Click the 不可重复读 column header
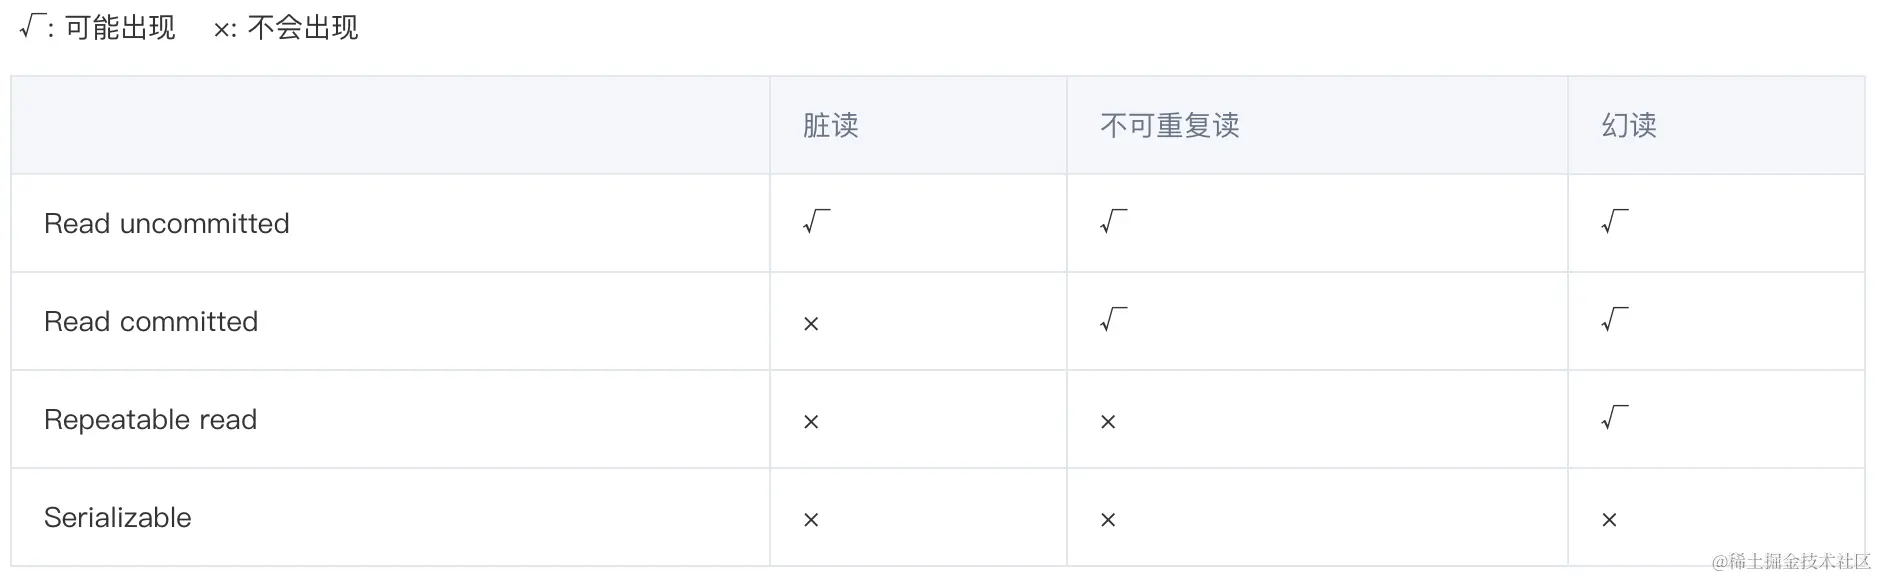 [1169, 125]
